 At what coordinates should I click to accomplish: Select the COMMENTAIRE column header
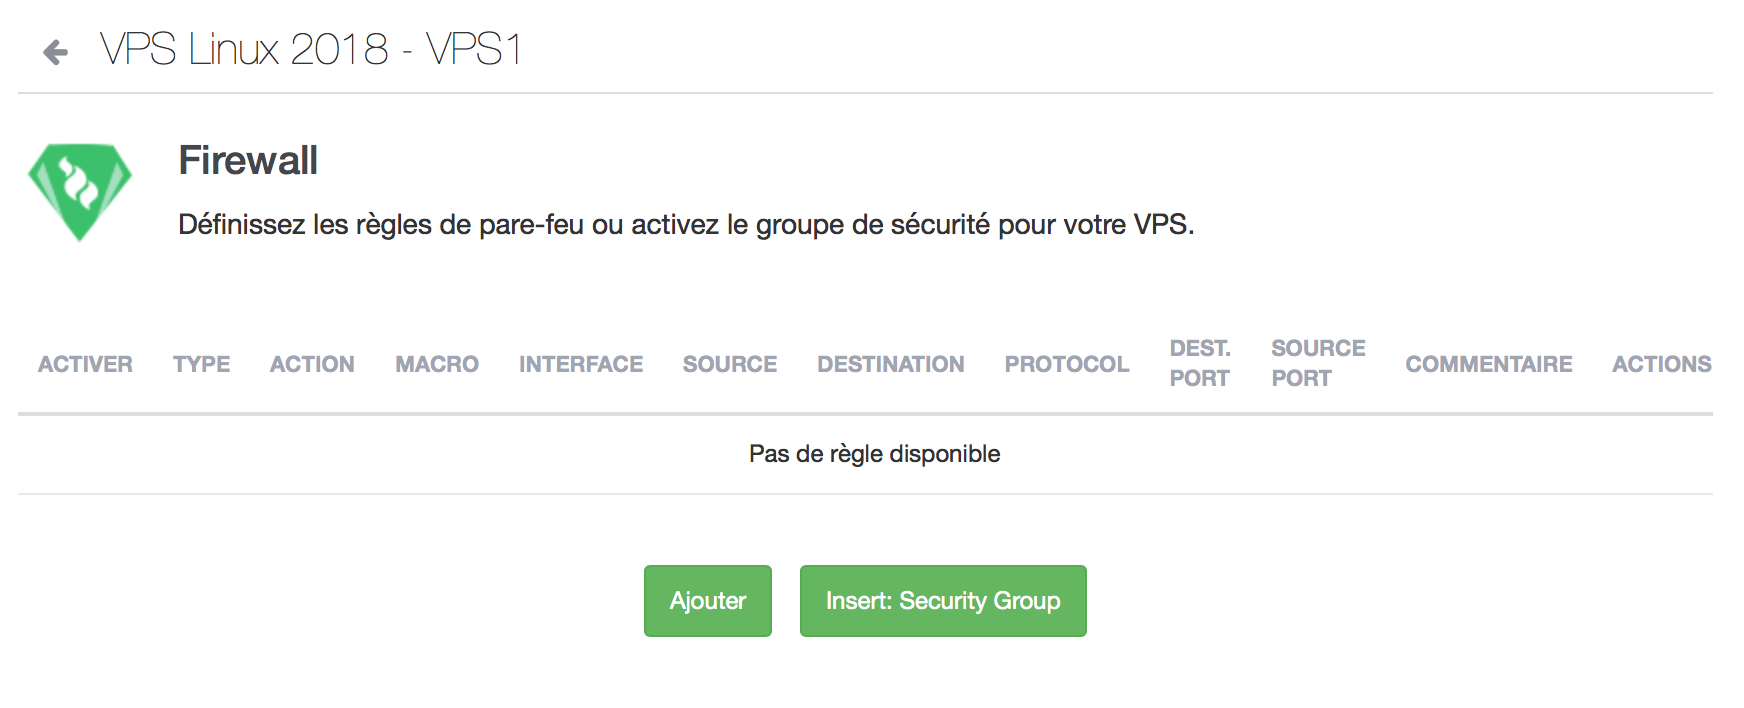pos(1489,364)
